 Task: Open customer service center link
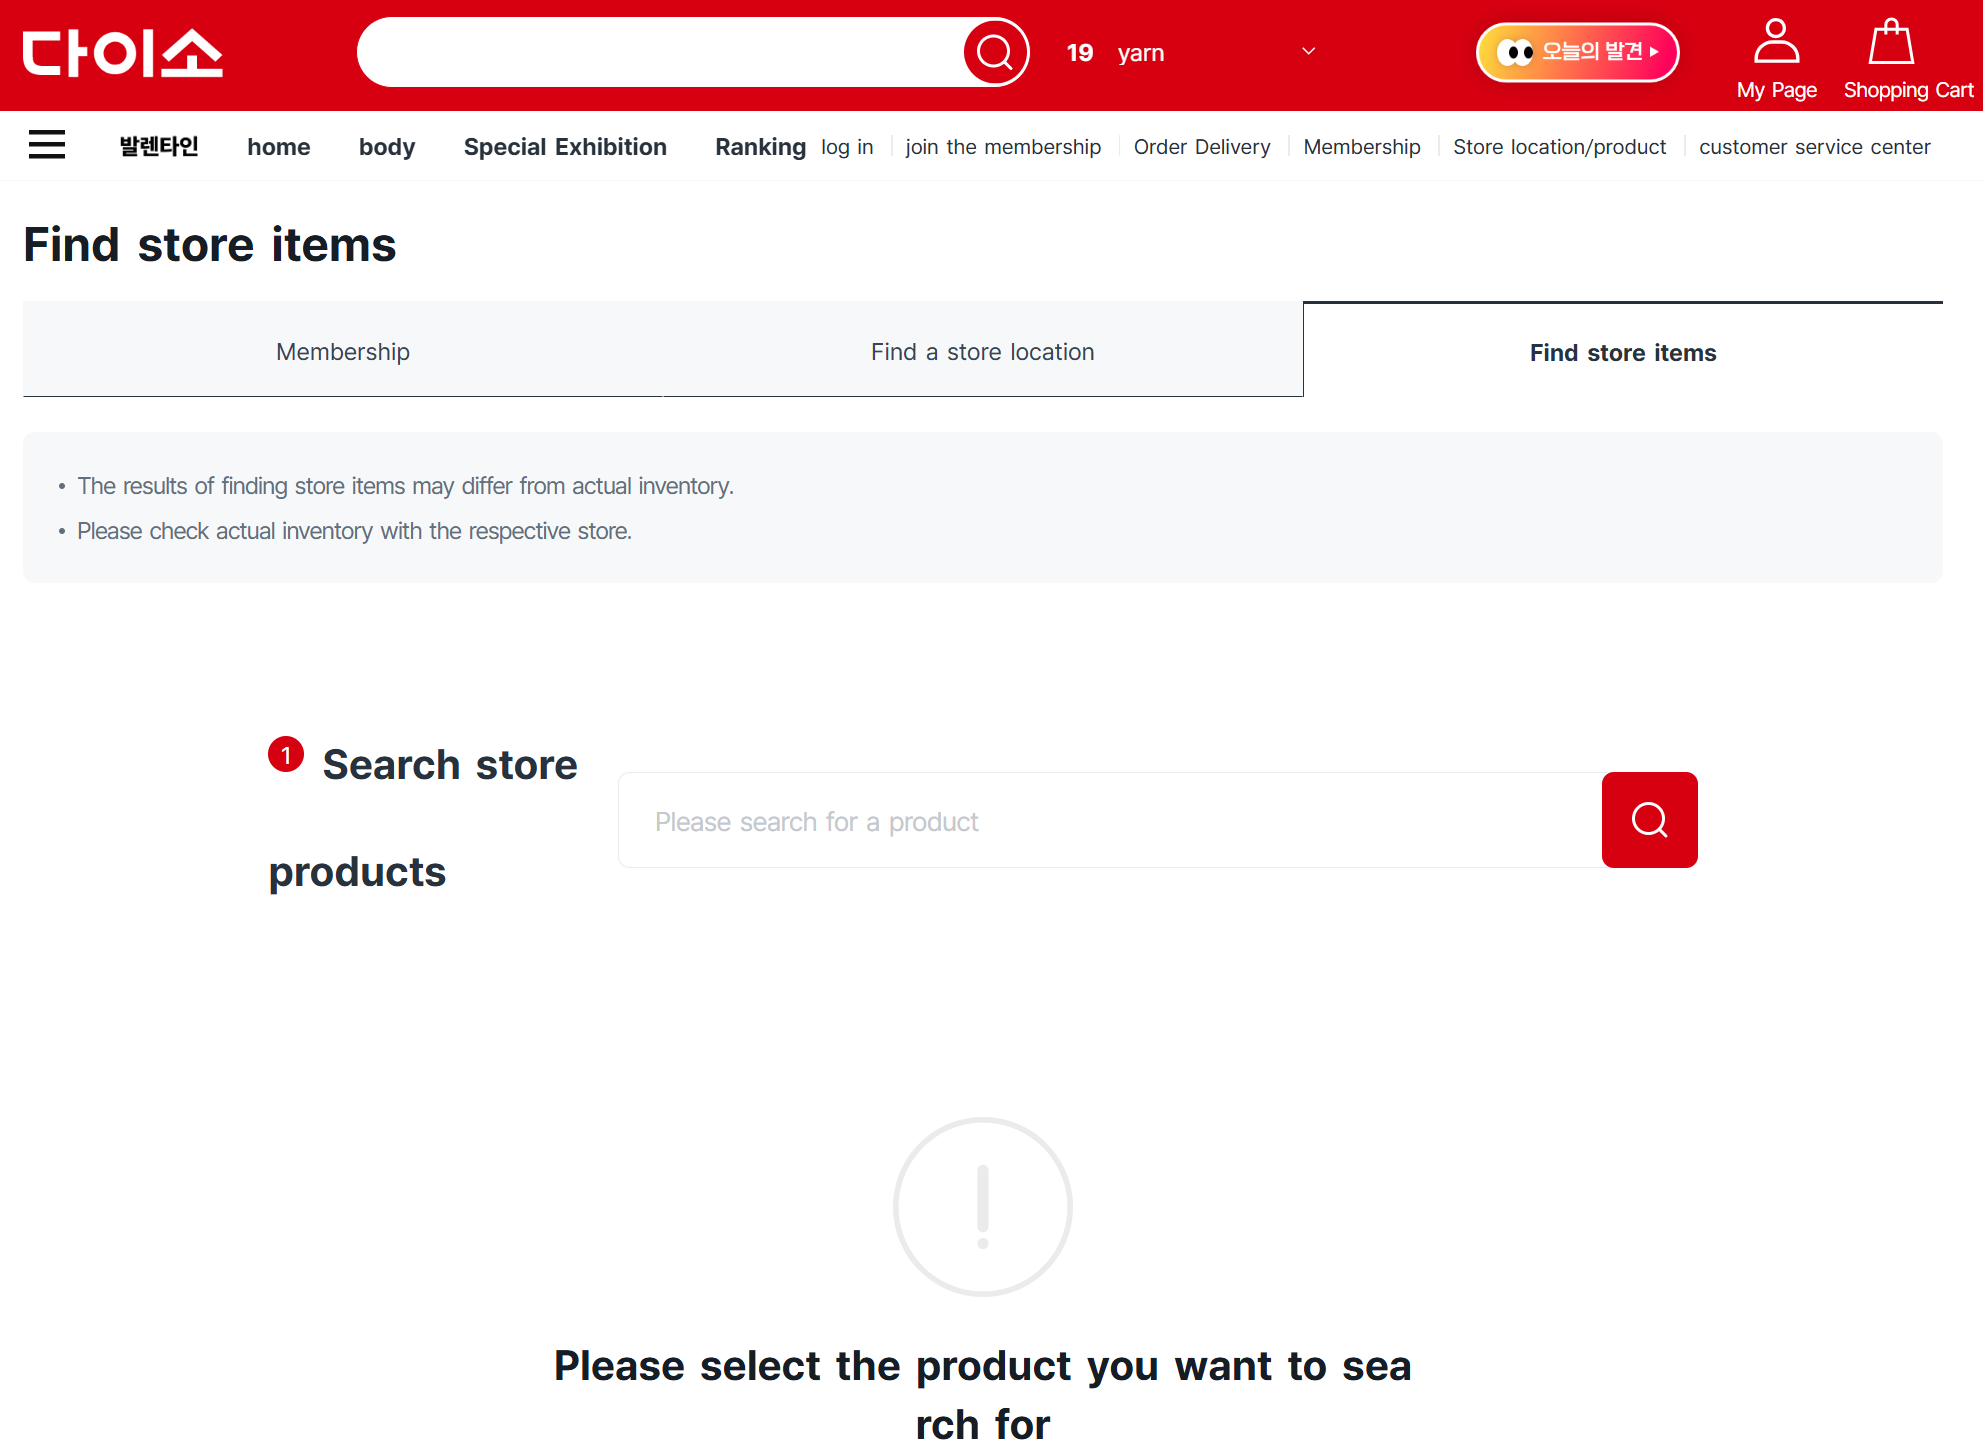tap(1814, 147)
